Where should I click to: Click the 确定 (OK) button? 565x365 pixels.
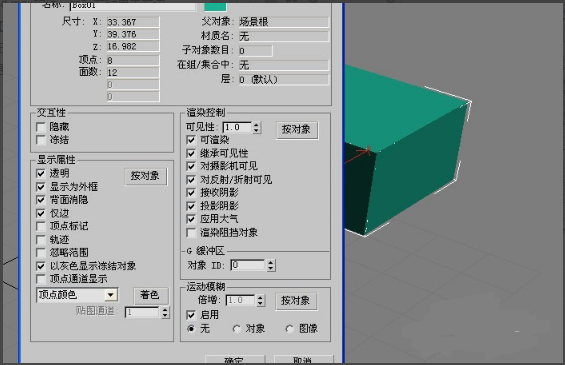tap(235, 360)
